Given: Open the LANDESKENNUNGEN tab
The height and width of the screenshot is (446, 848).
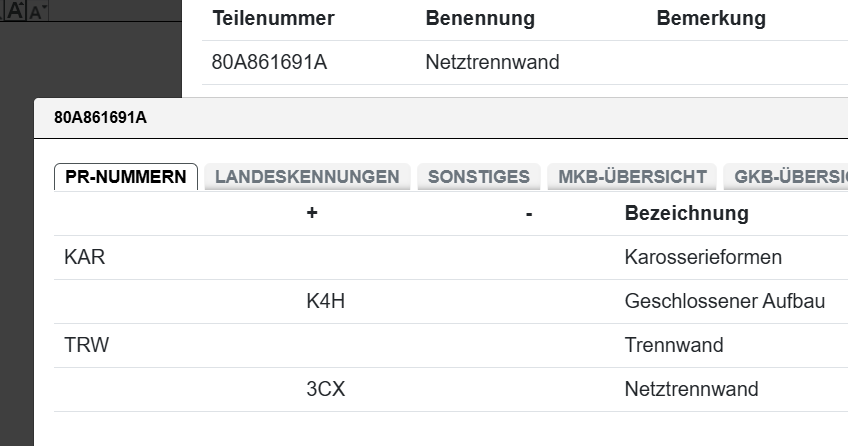Looking at the screenshot, I should pyautogui.click(x=307, y=177).
